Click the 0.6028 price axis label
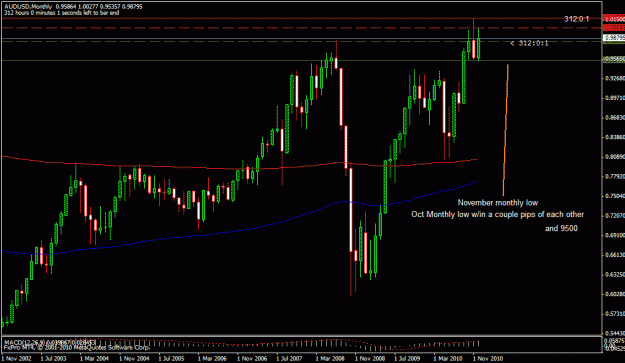This screenshot has width=625, height=363. [614, 294]
